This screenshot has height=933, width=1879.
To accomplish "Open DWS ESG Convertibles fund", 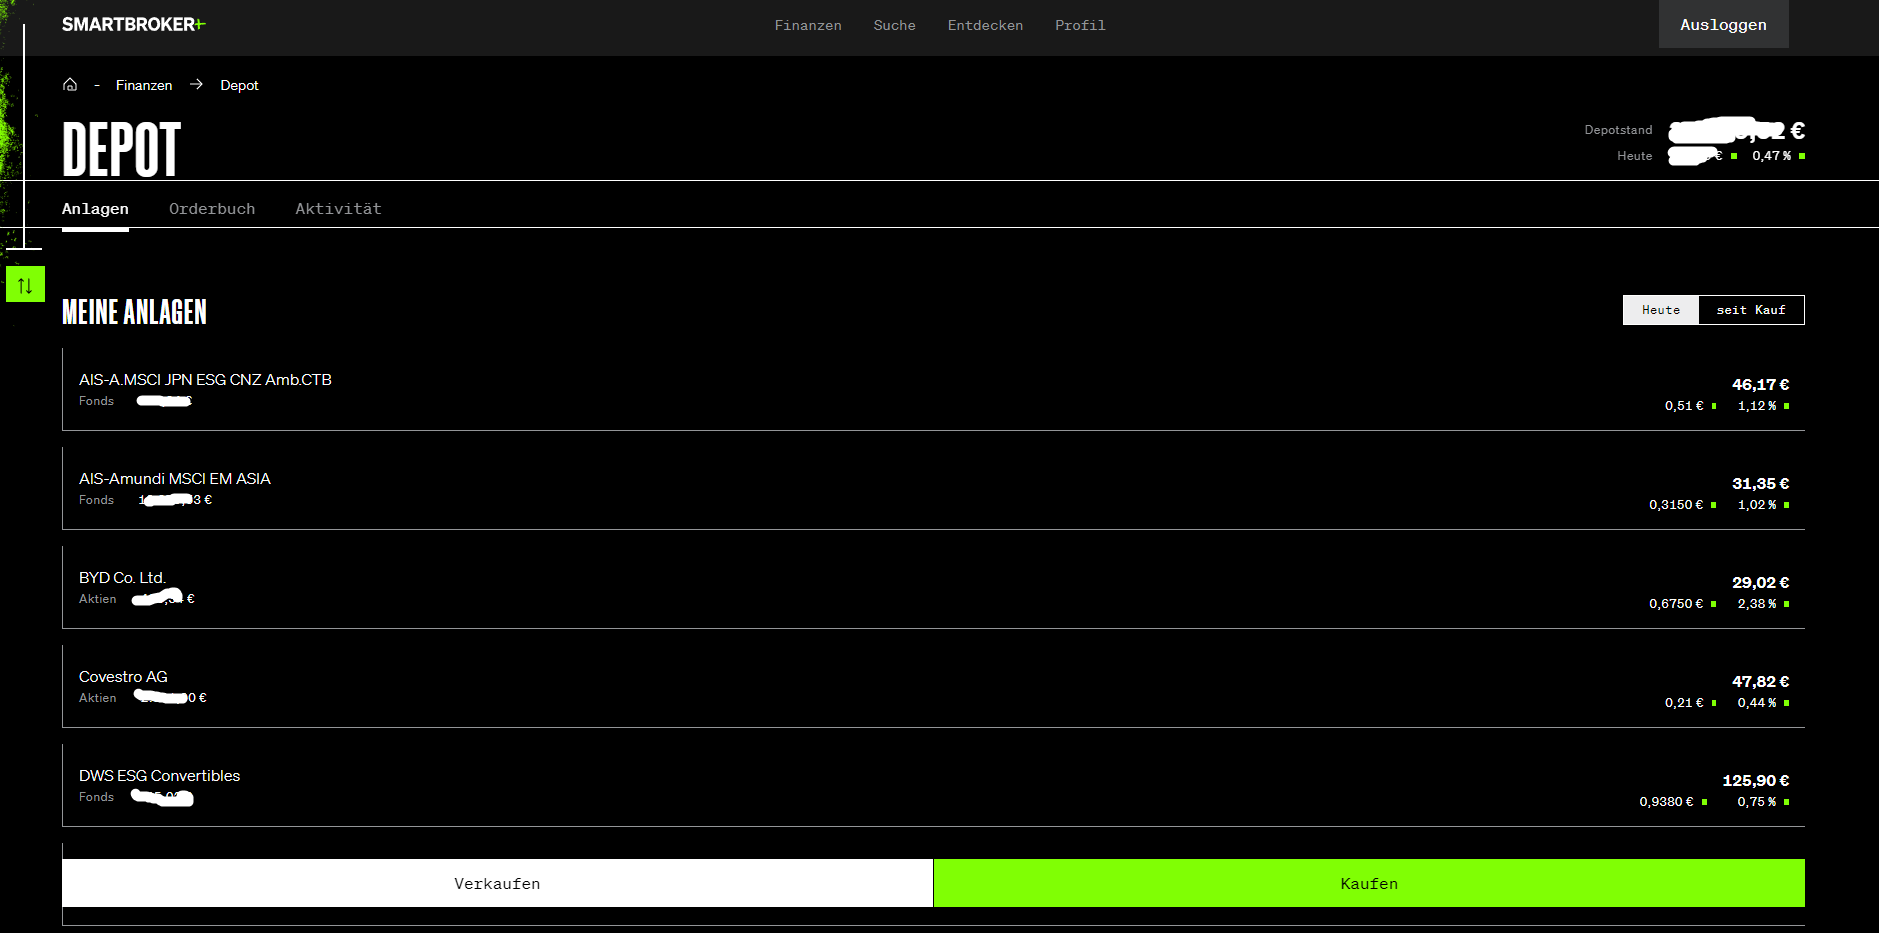I will 933,785.
